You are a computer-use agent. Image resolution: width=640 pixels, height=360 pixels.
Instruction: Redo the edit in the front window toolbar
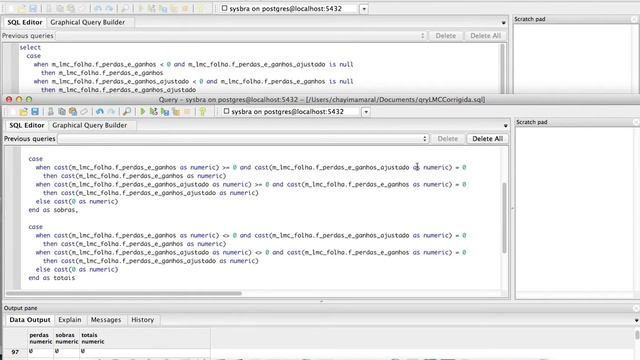click(x=111, y=111)
